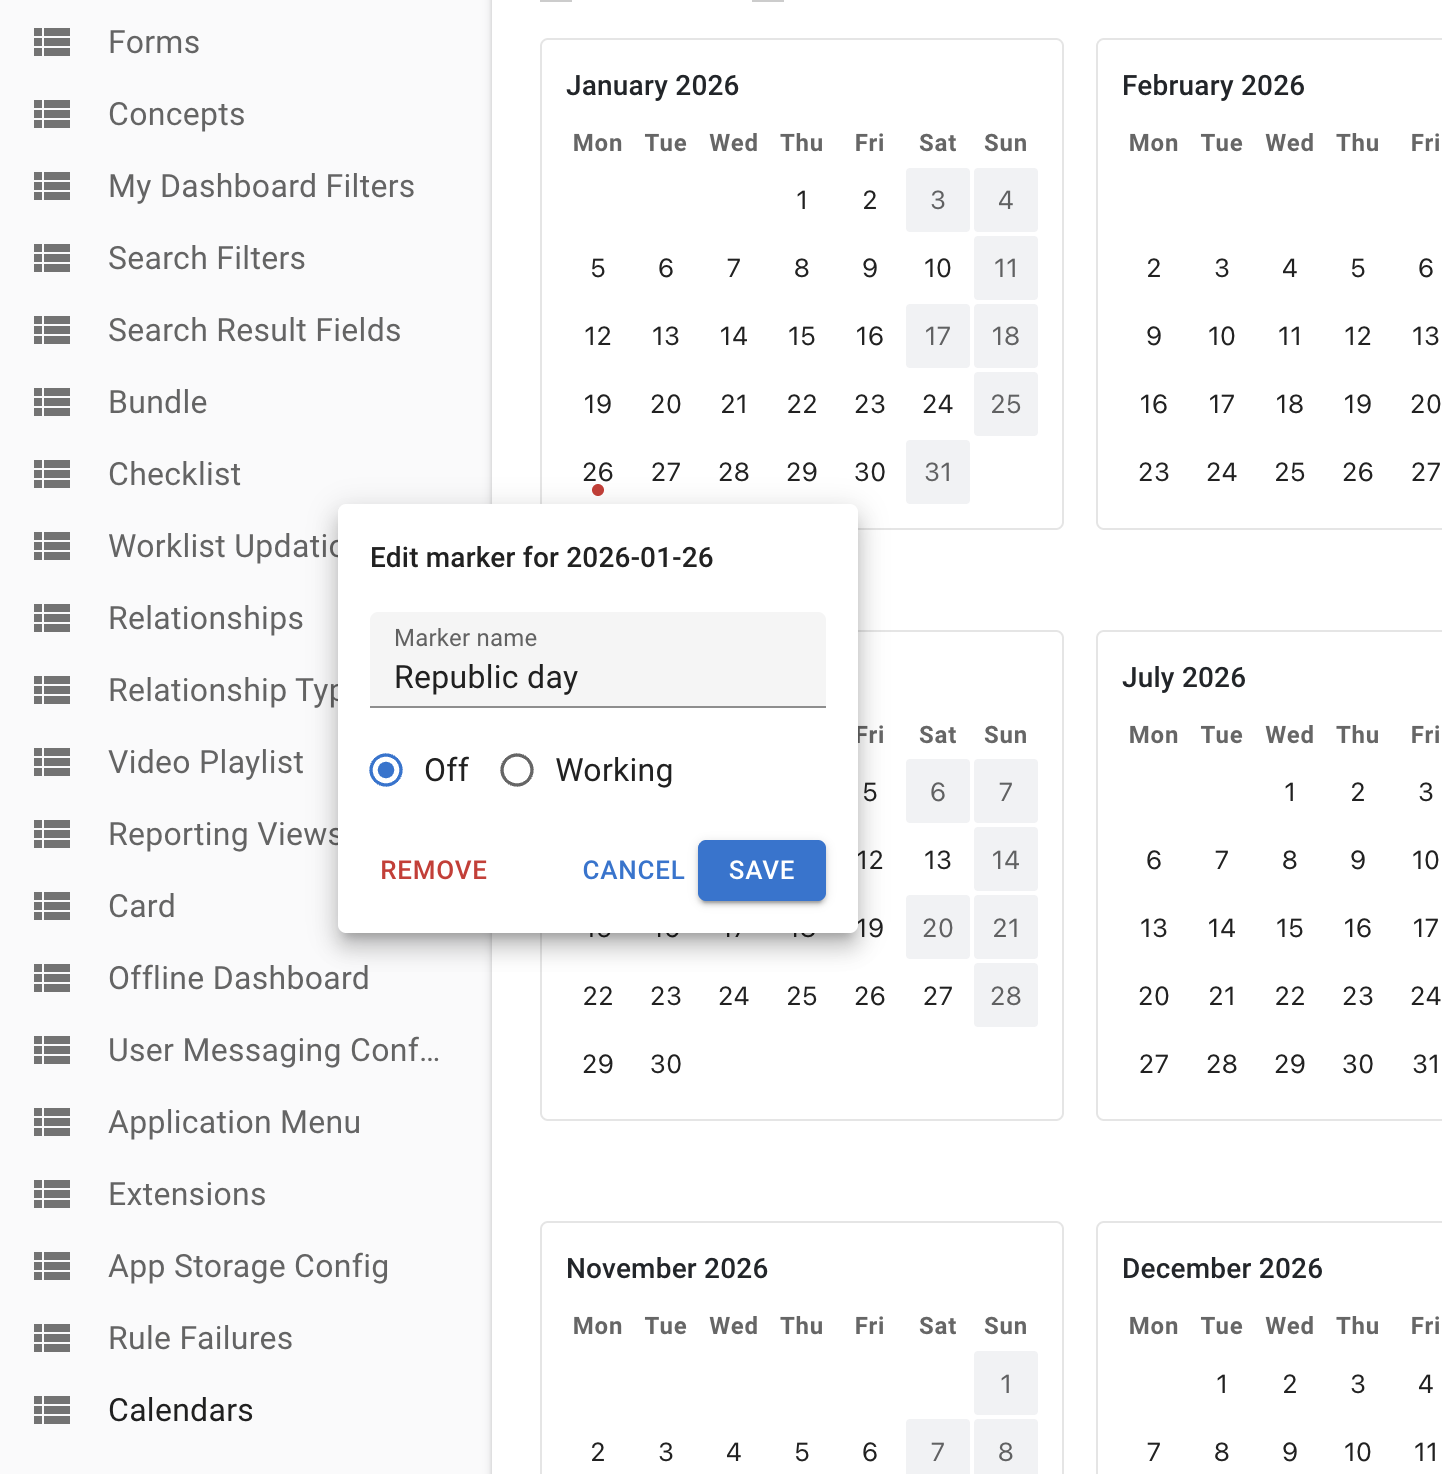The height and width of the screenshot is (1474, 1442).
Task: Click the list icon beside Offline Dashboard
Action: point(52,978)
